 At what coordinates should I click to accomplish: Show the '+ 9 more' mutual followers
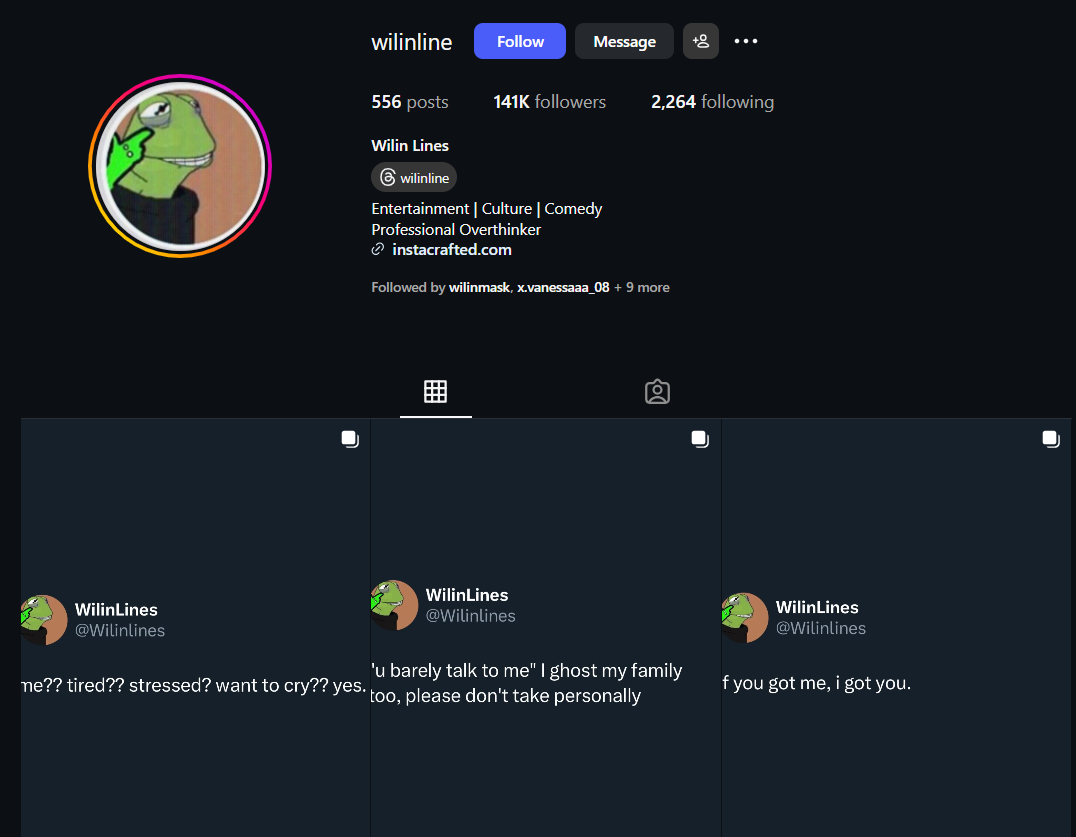pyautogui.click(x=642, y=287)
